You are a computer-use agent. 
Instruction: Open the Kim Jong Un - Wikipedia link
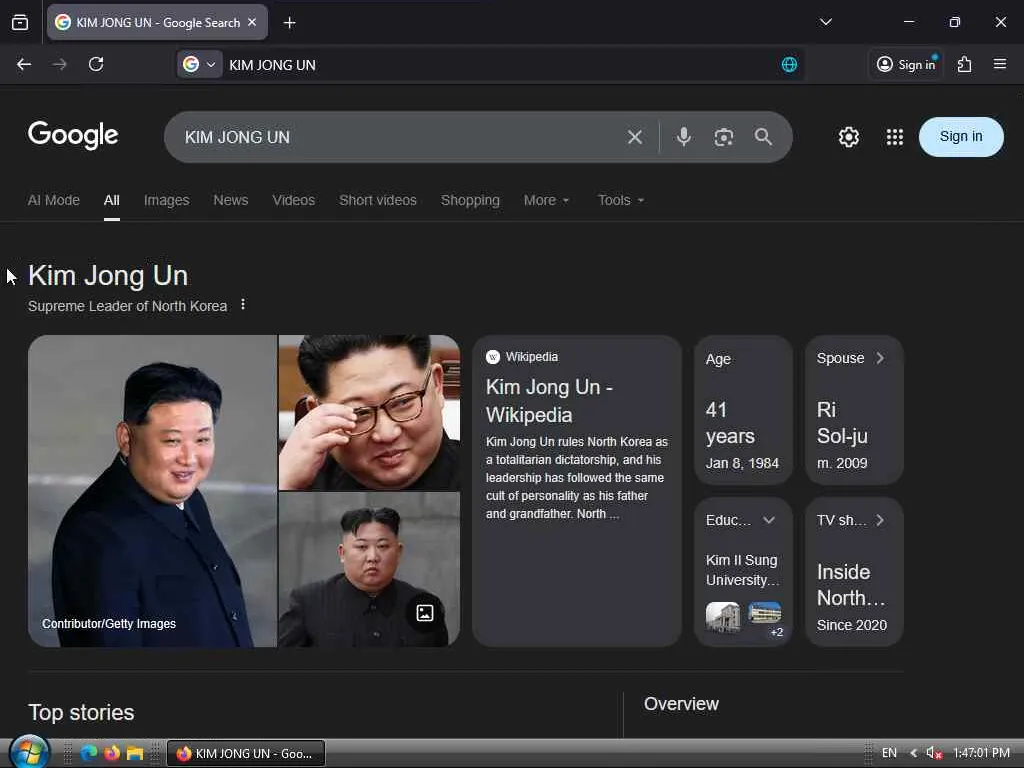[x=549, y=401]
